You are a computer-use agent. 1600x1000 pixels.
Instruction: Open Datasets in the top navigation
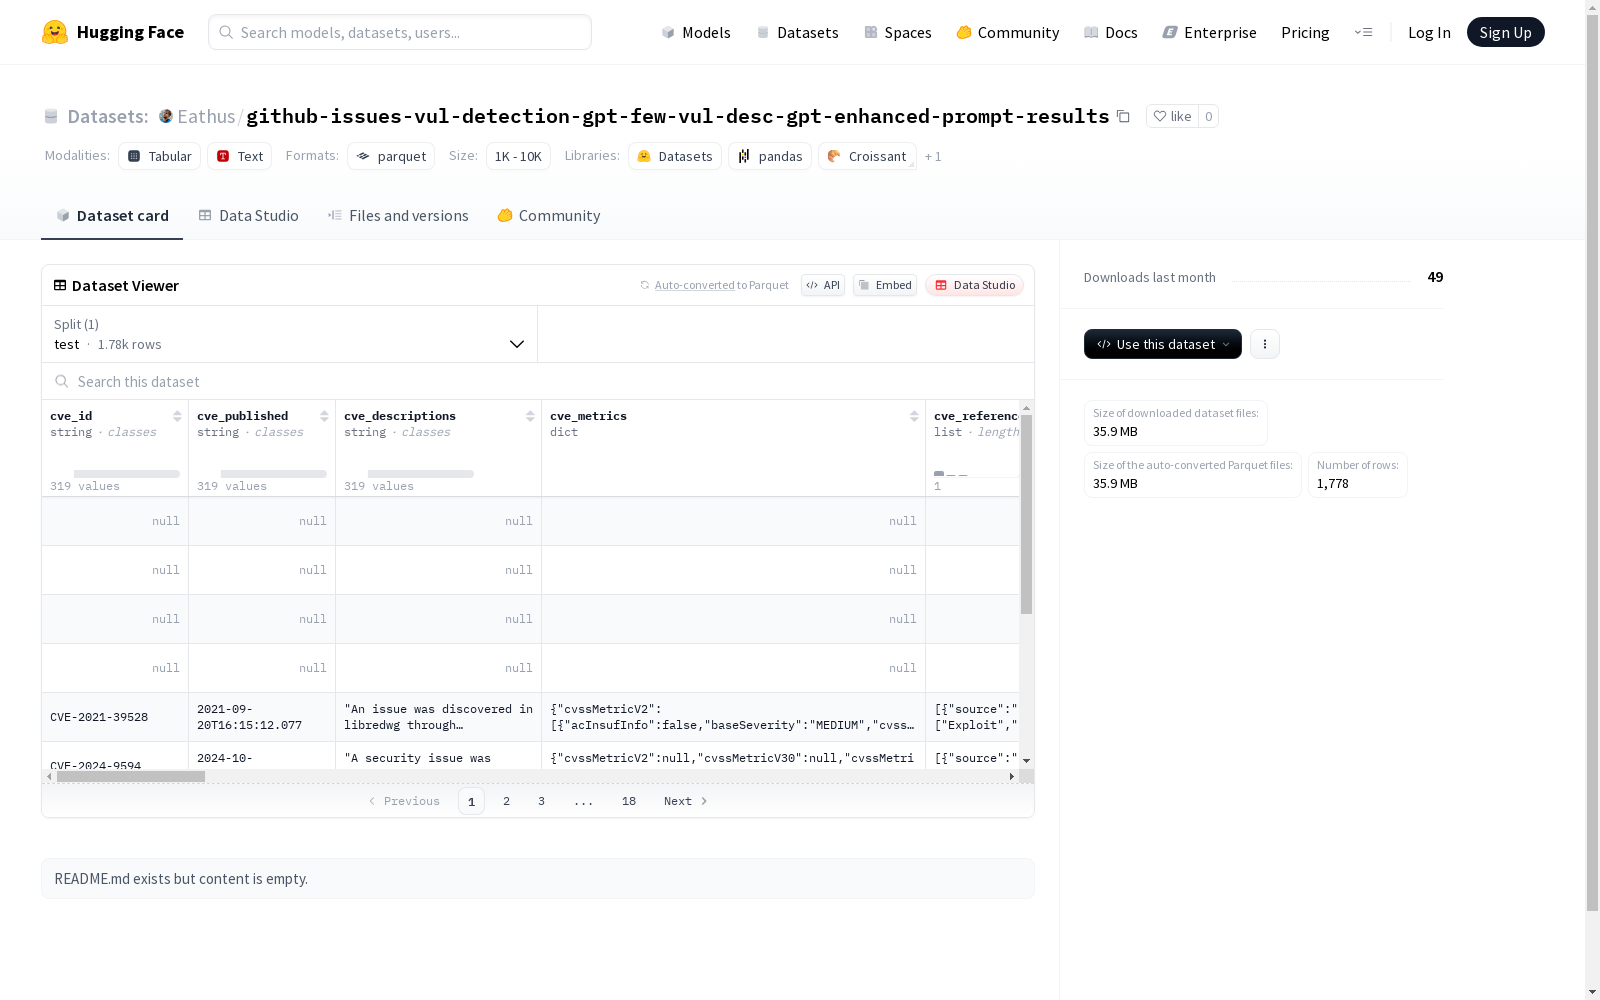coord(797,32)
